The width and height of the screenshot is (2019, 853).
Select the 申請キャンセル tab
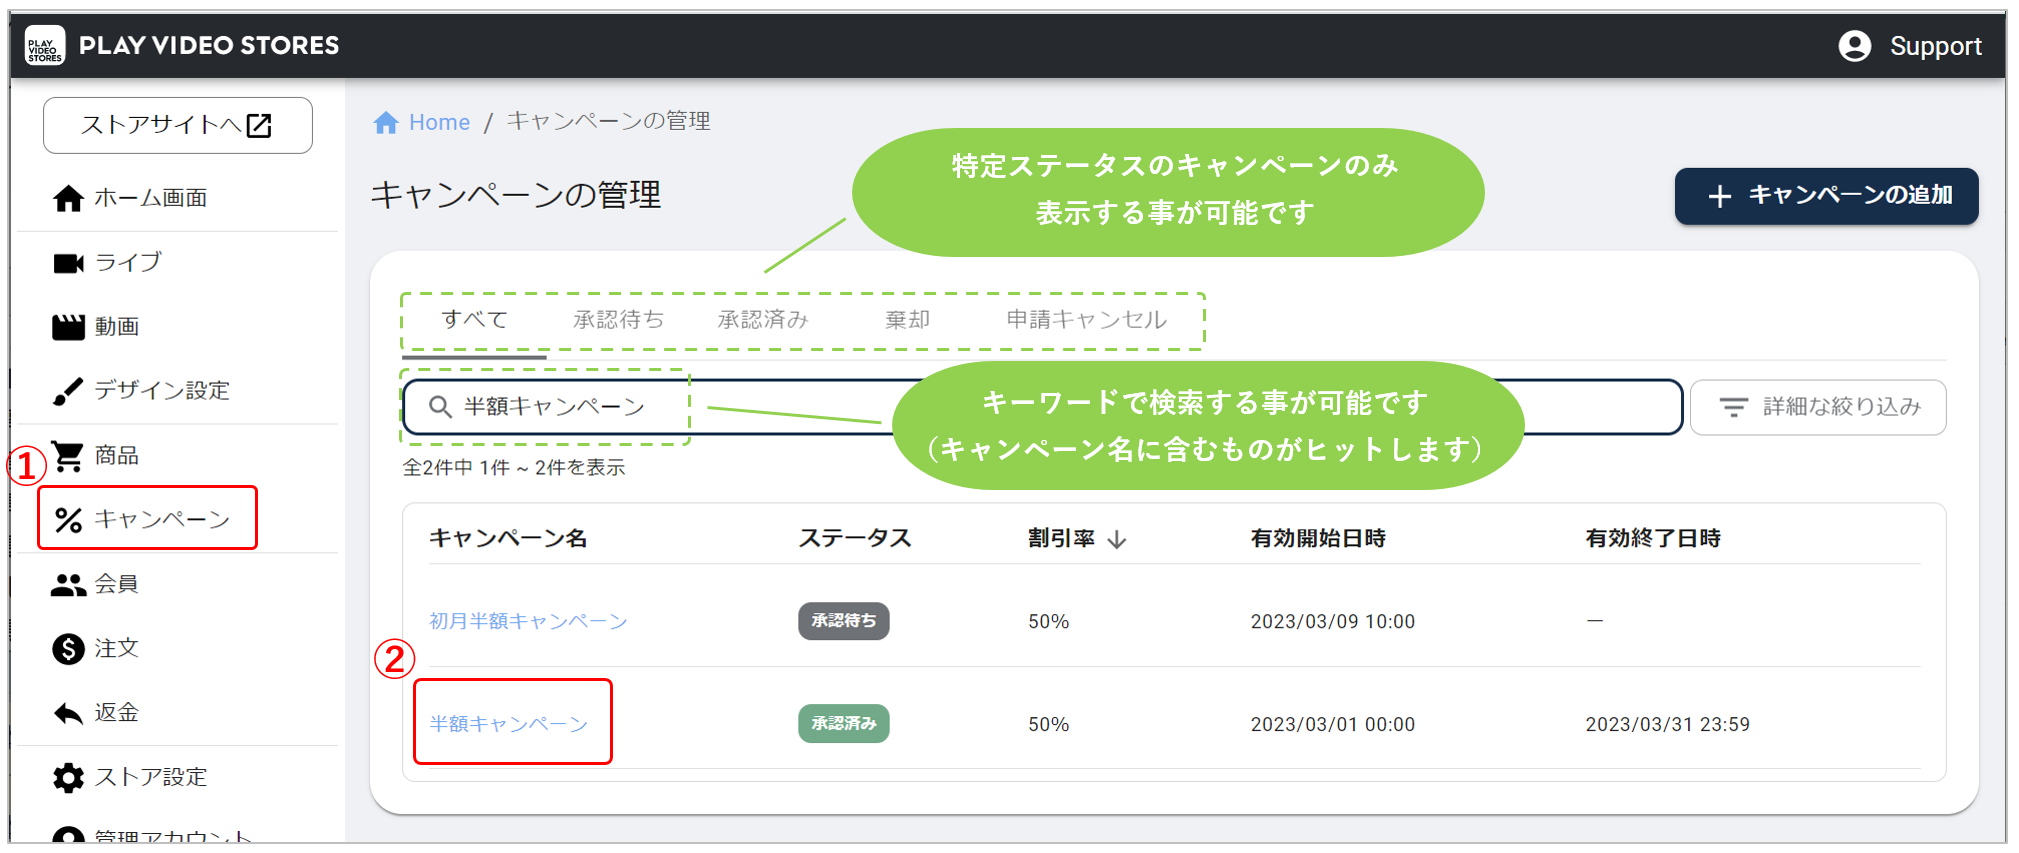(1086, 320)
